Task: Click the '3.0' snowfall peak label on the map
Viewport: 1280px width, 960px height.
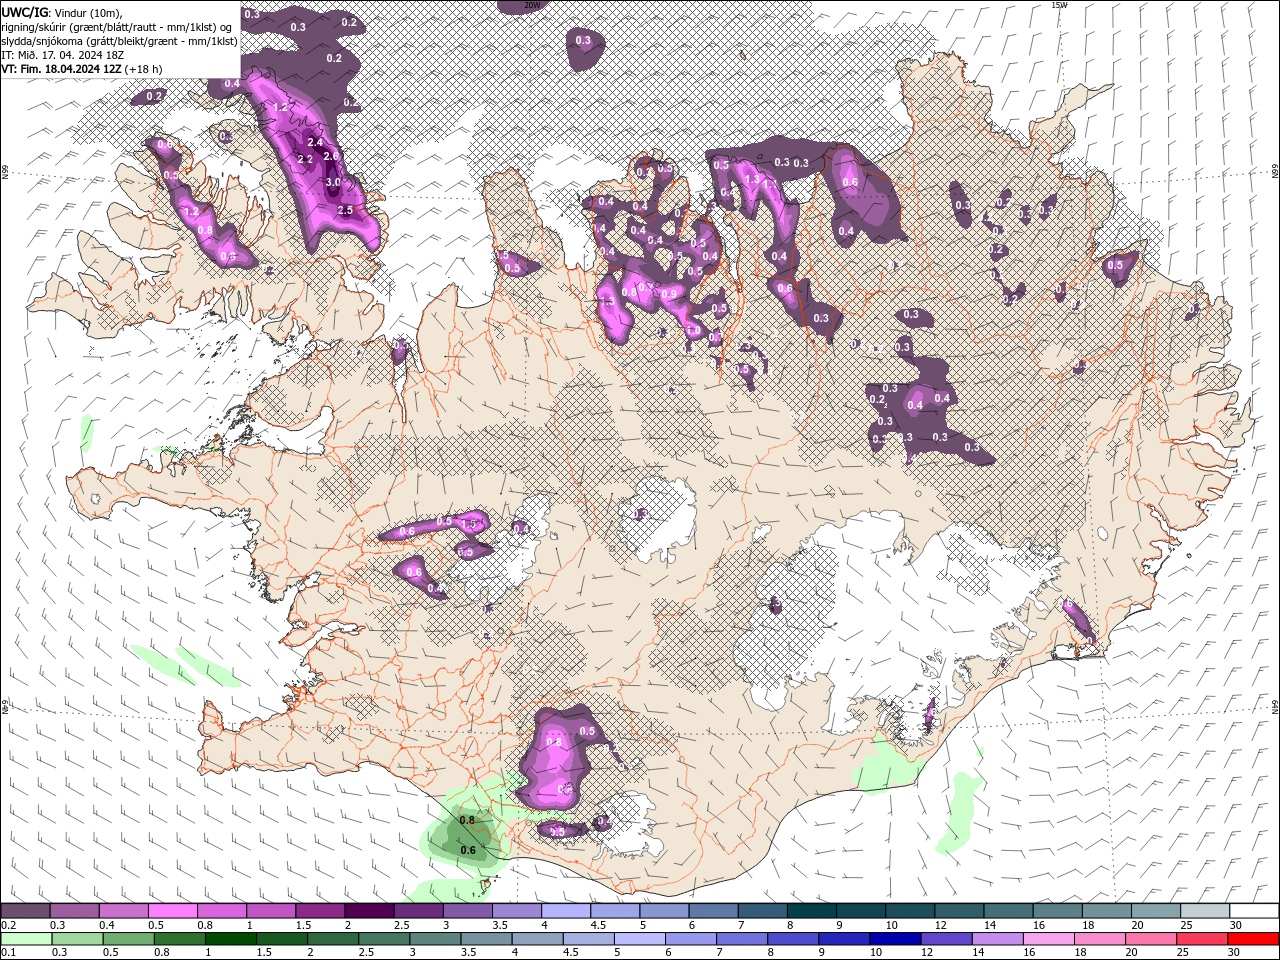Action: click(x=333, y=183)
